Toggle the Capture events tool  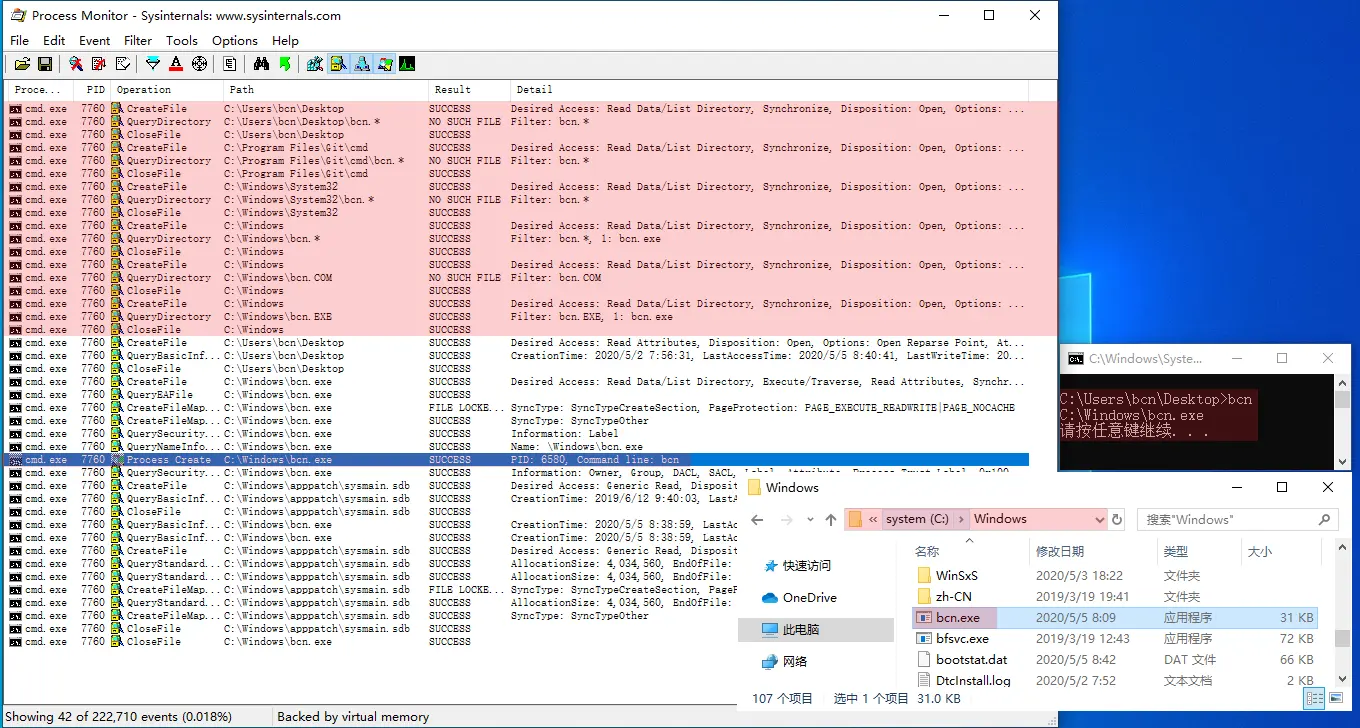point(74,63)
